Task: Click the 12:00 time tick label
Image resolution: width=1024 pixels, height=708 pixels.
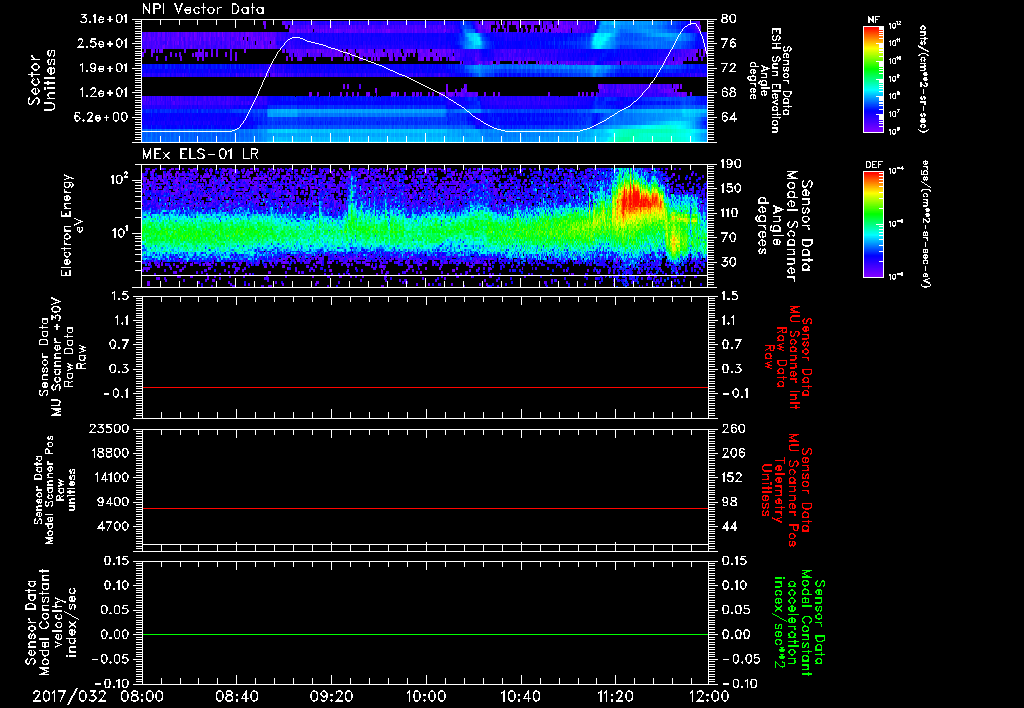Action: [x=709, y=697]
